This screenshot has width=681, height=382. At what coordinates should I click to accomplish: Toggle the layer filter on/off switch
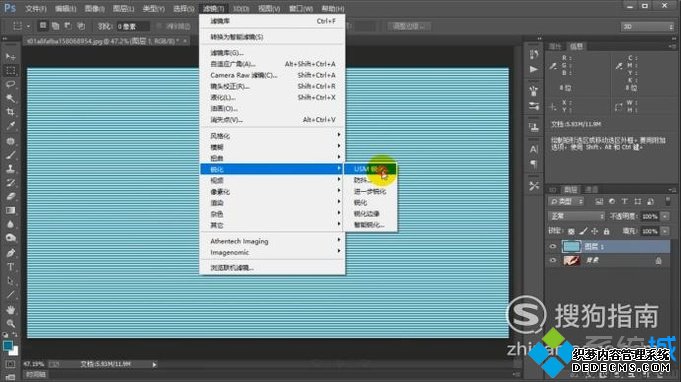point(668,201)
